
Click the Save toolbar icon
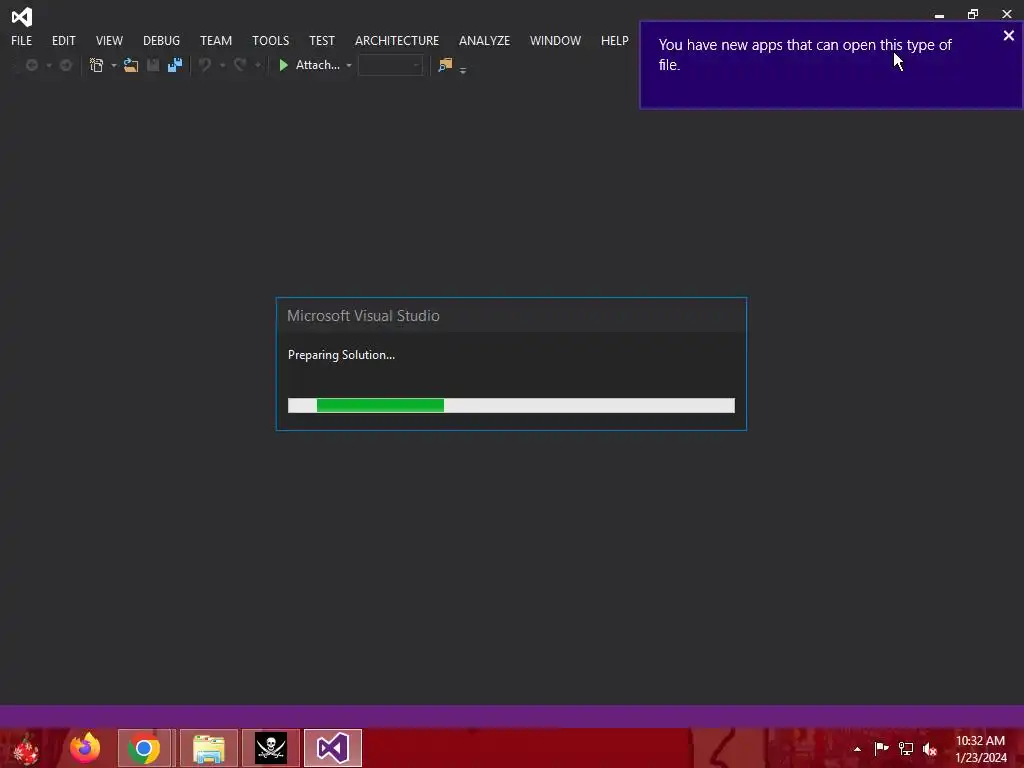[153, 65]
